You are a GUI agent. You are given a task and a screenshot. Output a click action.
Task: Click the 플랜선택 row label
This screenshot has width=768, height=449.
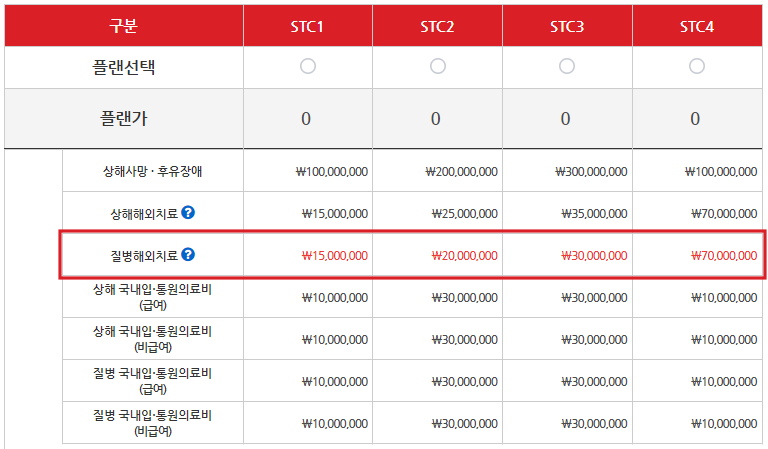click(x=123, y=67)
